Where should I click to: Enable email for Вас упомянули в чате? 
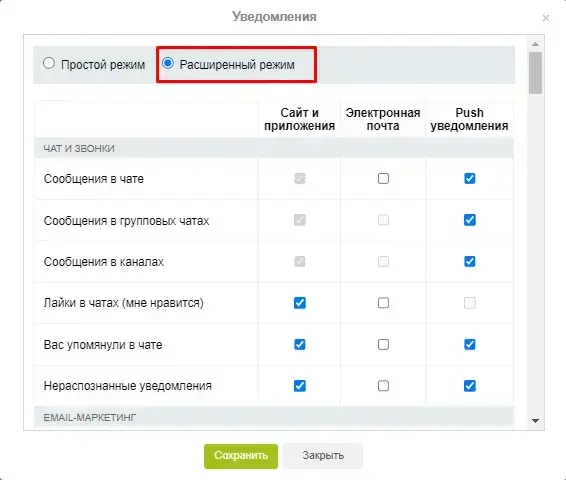pos(383,344)
